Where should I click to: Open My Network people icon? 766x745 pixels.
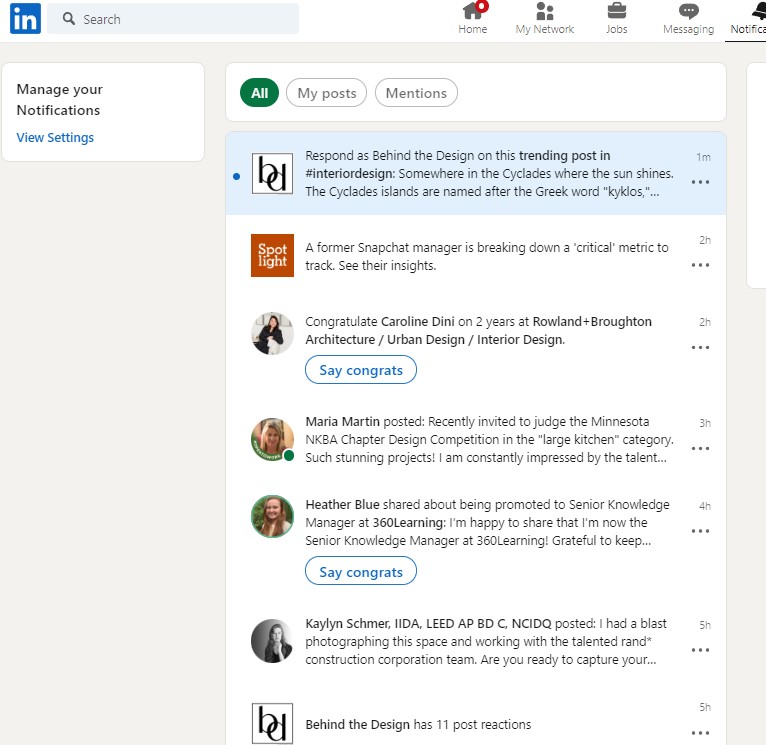point(545,13)
